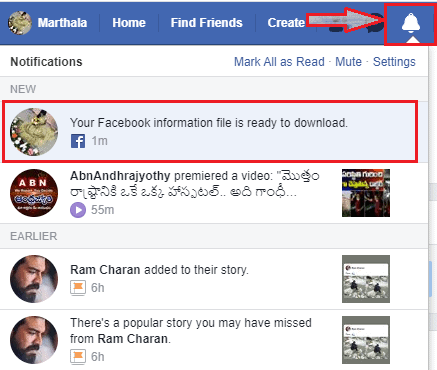437x370 pixels.
Task: Go to Marthala profile name link
Action: pos(62,23)
